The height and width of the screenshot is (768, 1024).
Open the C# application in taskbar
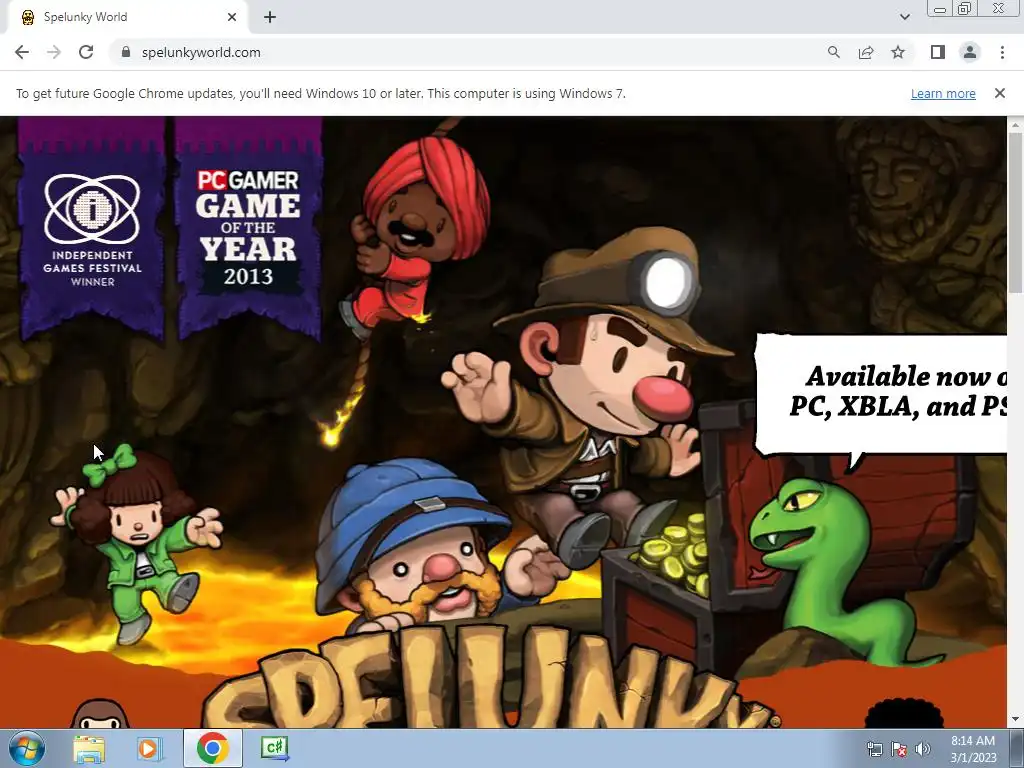click(x=274, y=748)
